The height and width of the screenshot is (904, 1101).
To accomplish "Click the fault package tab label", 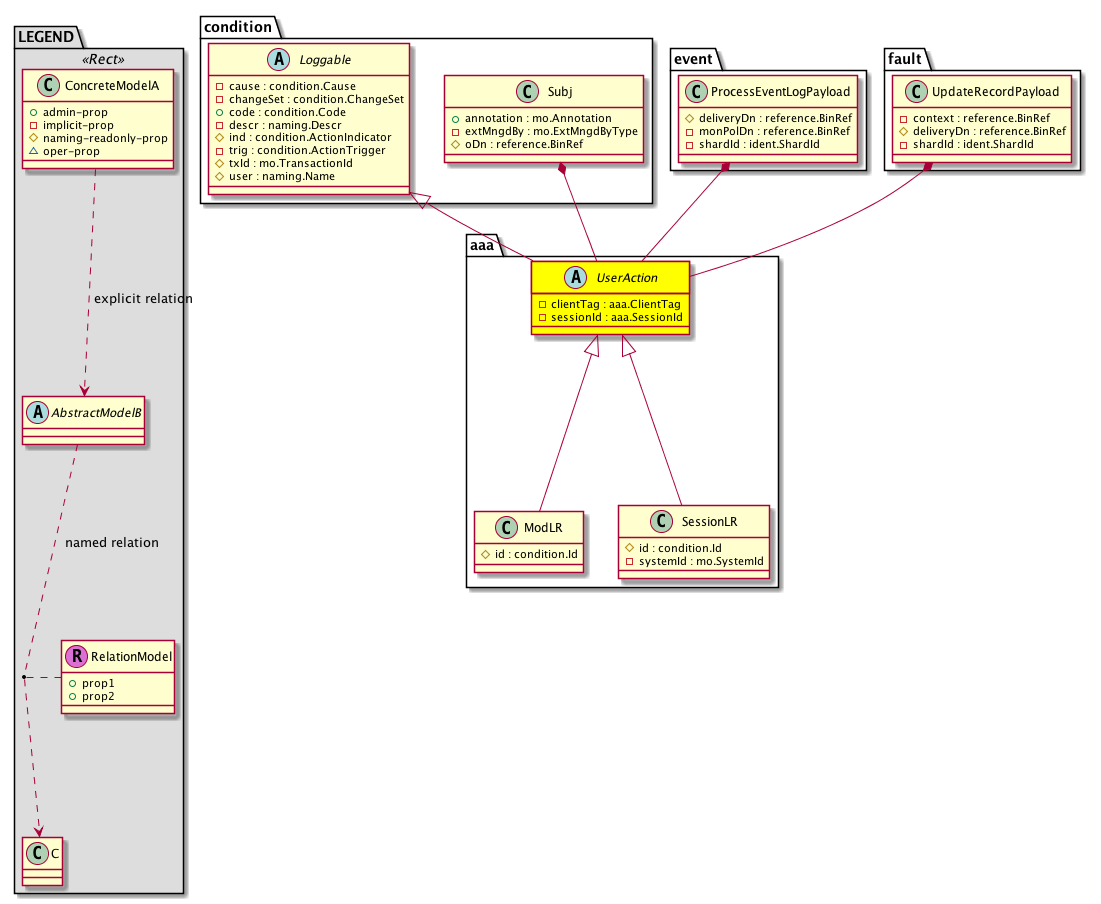I will tap(906, 58).
